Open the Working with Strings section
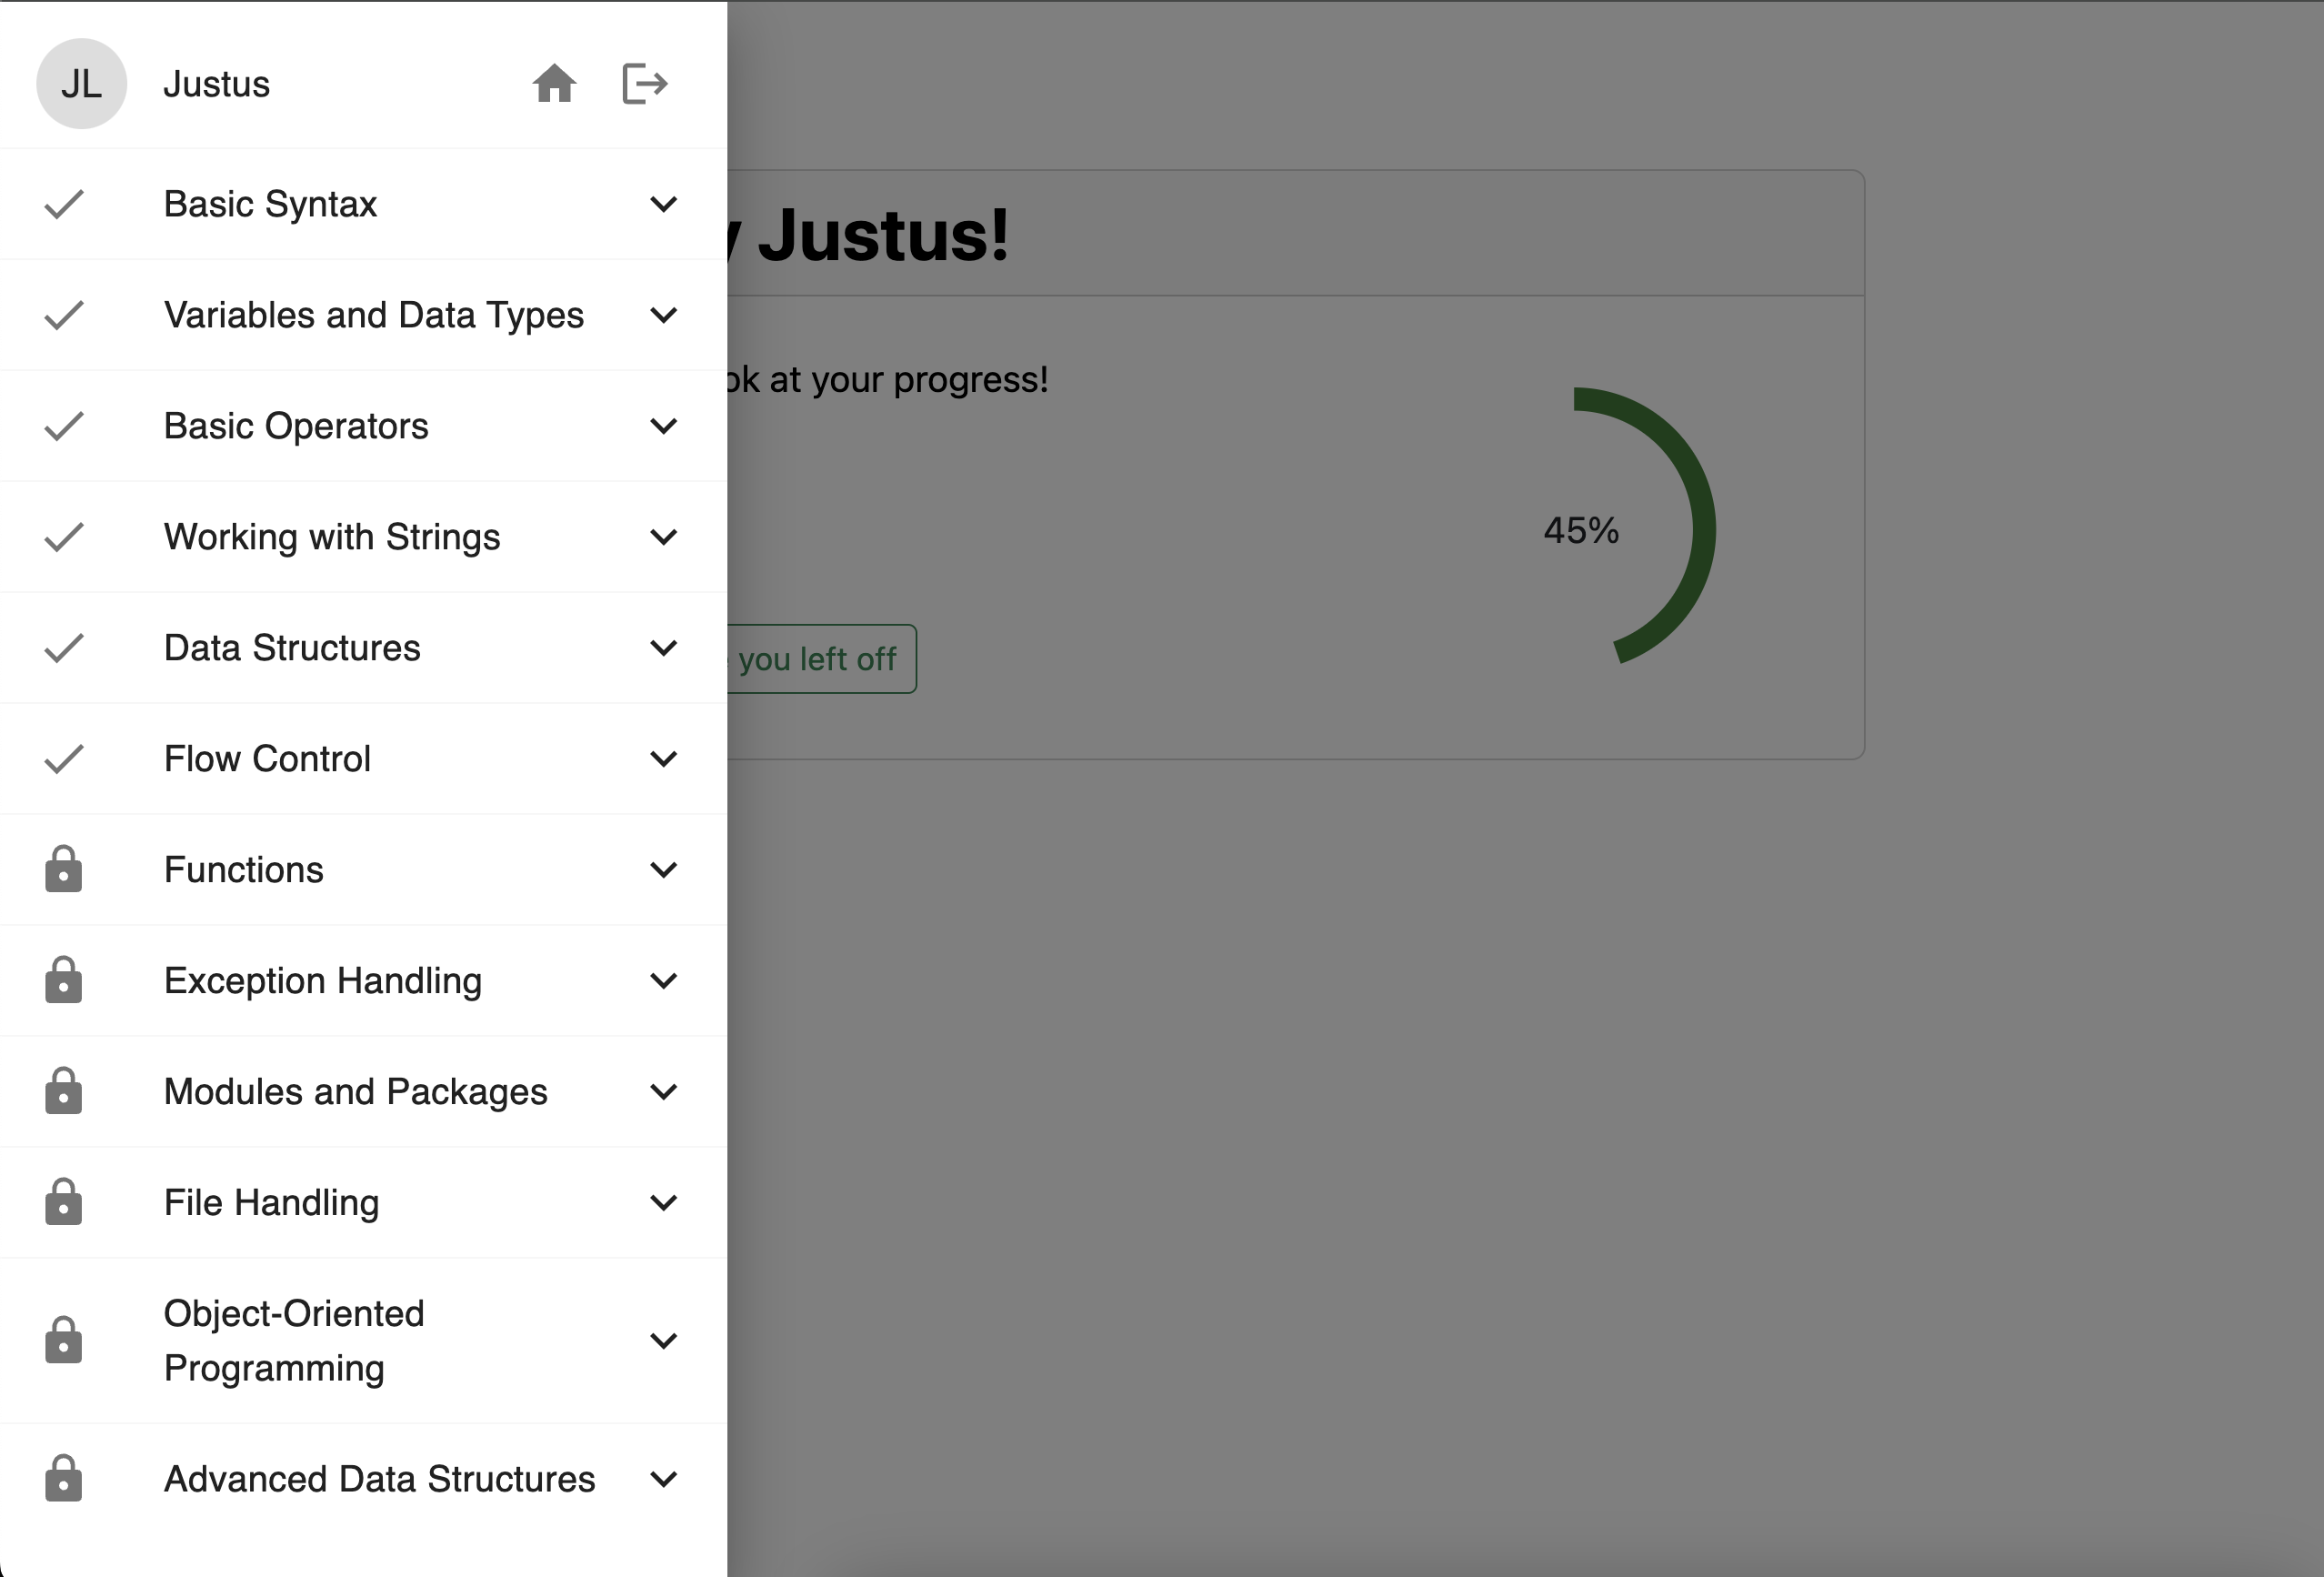 332,537
